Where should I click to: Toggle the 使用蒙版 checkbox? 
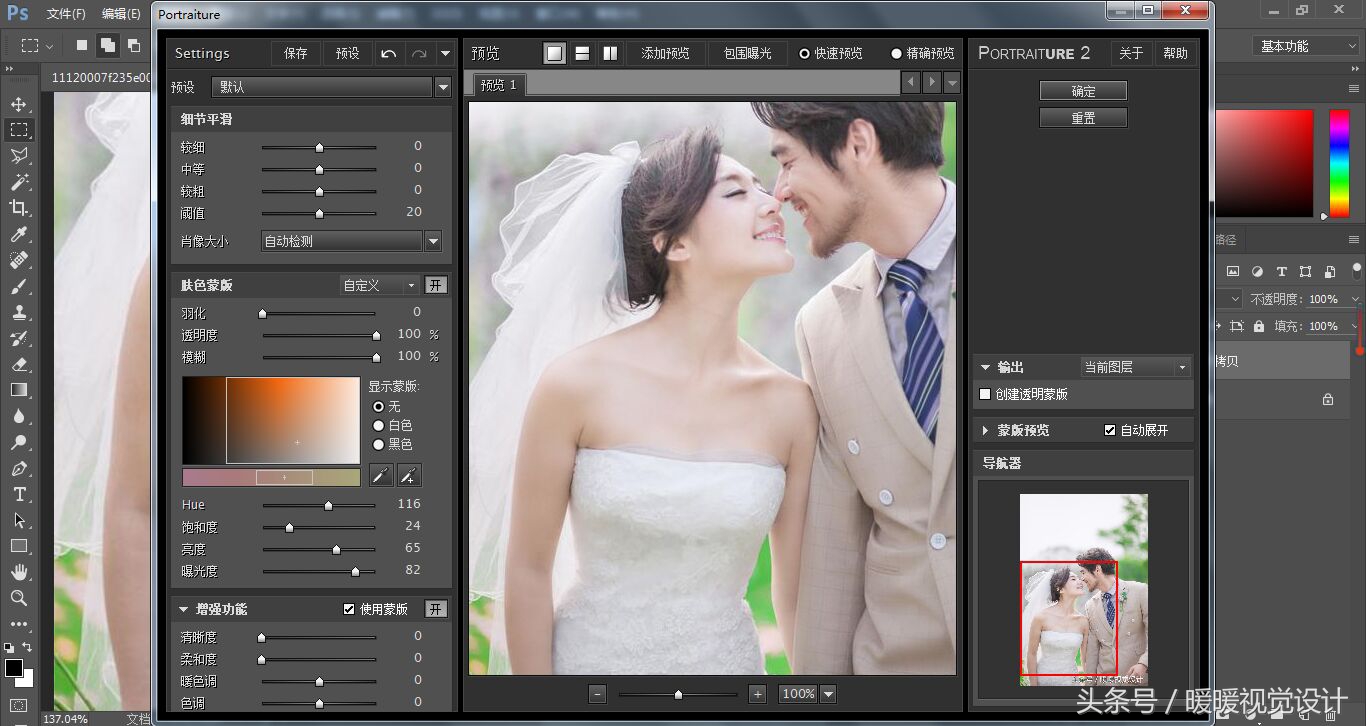click(349, 609)
